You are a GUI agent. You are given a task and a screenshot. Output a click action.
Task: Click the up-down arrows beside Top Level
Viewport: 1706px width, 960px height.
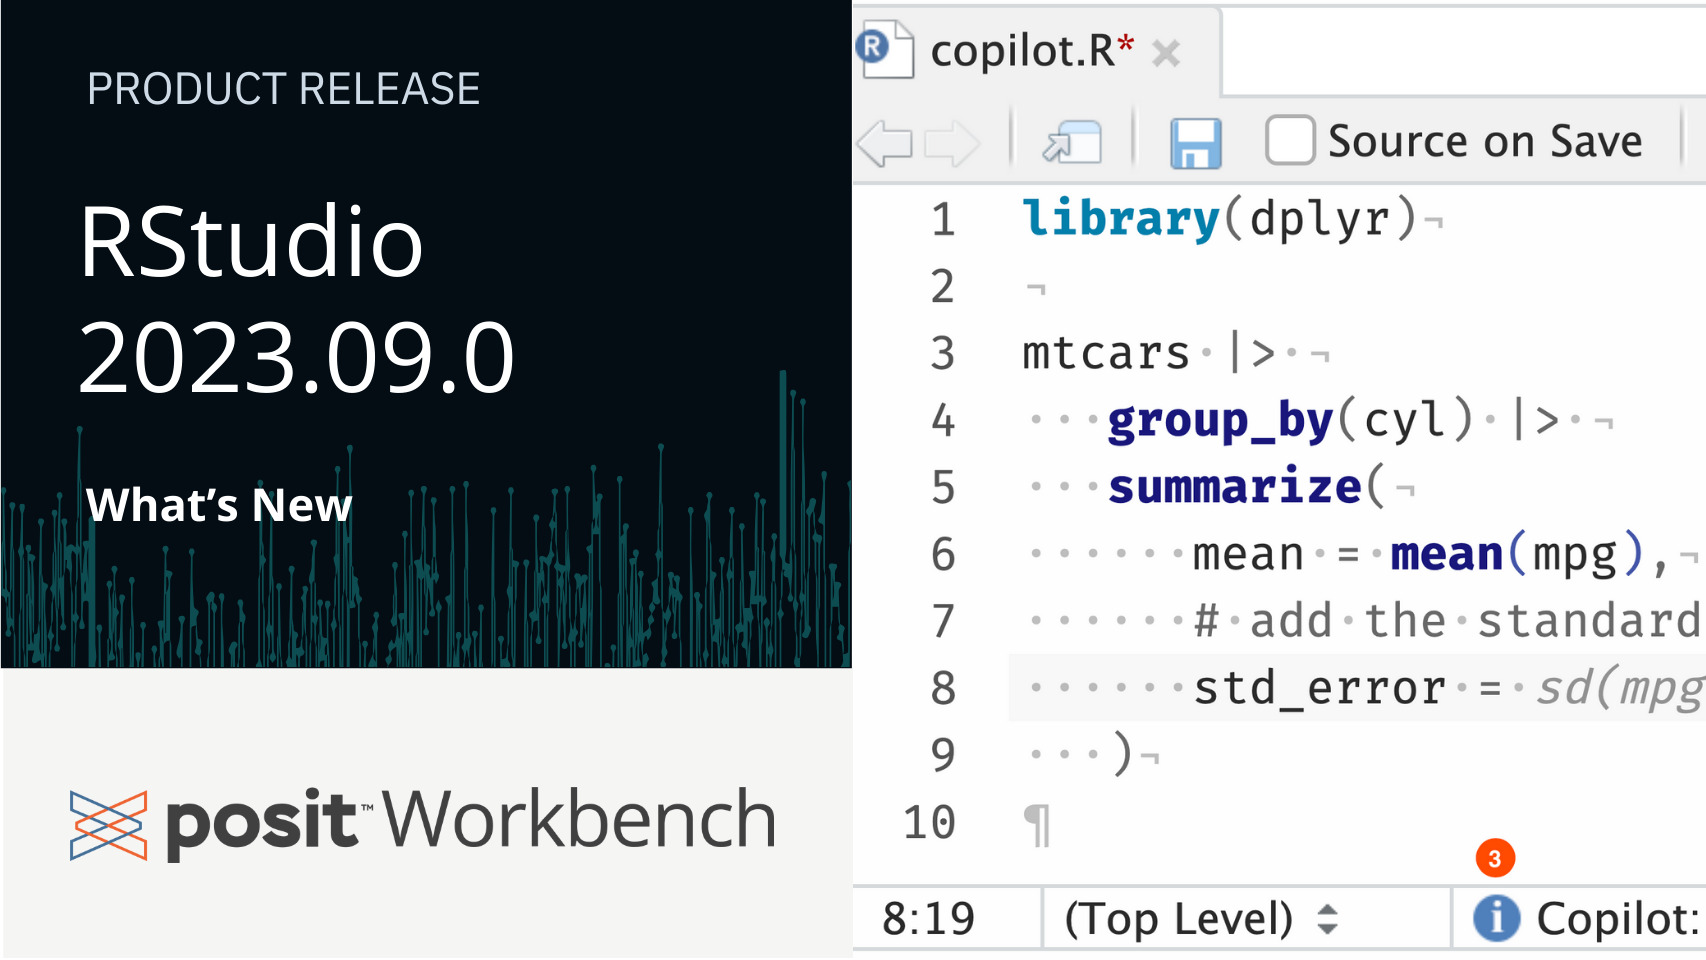1327,918
